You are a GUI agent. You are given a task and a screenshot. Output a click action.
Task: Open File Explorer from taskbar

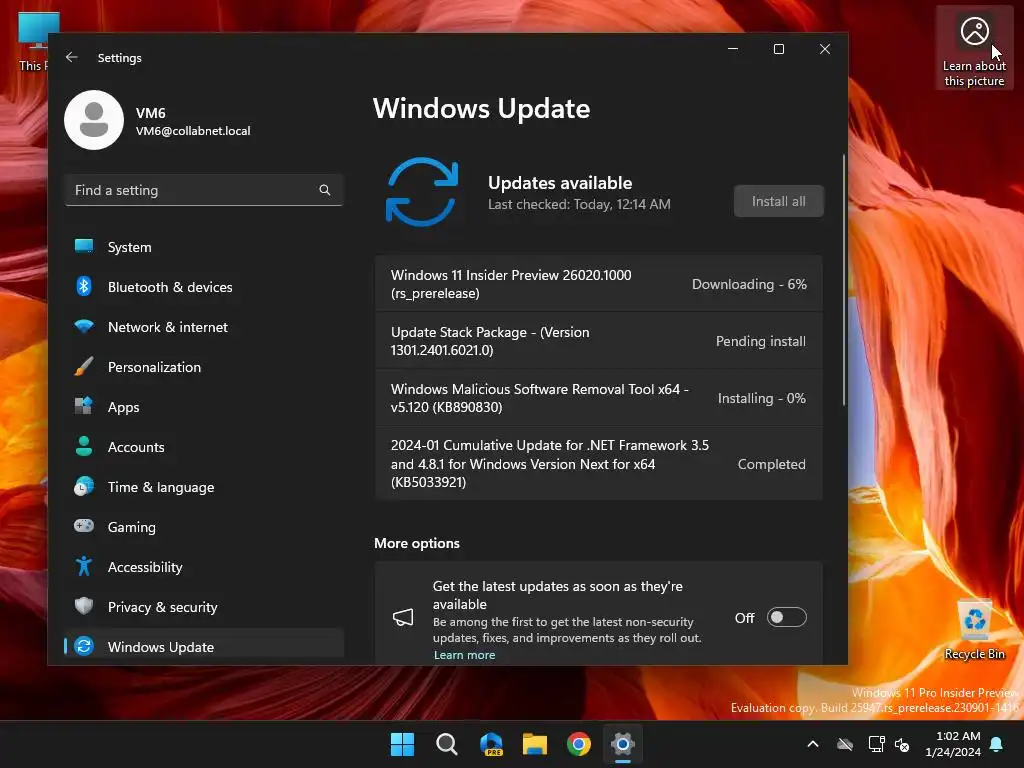tap(535, 744)
